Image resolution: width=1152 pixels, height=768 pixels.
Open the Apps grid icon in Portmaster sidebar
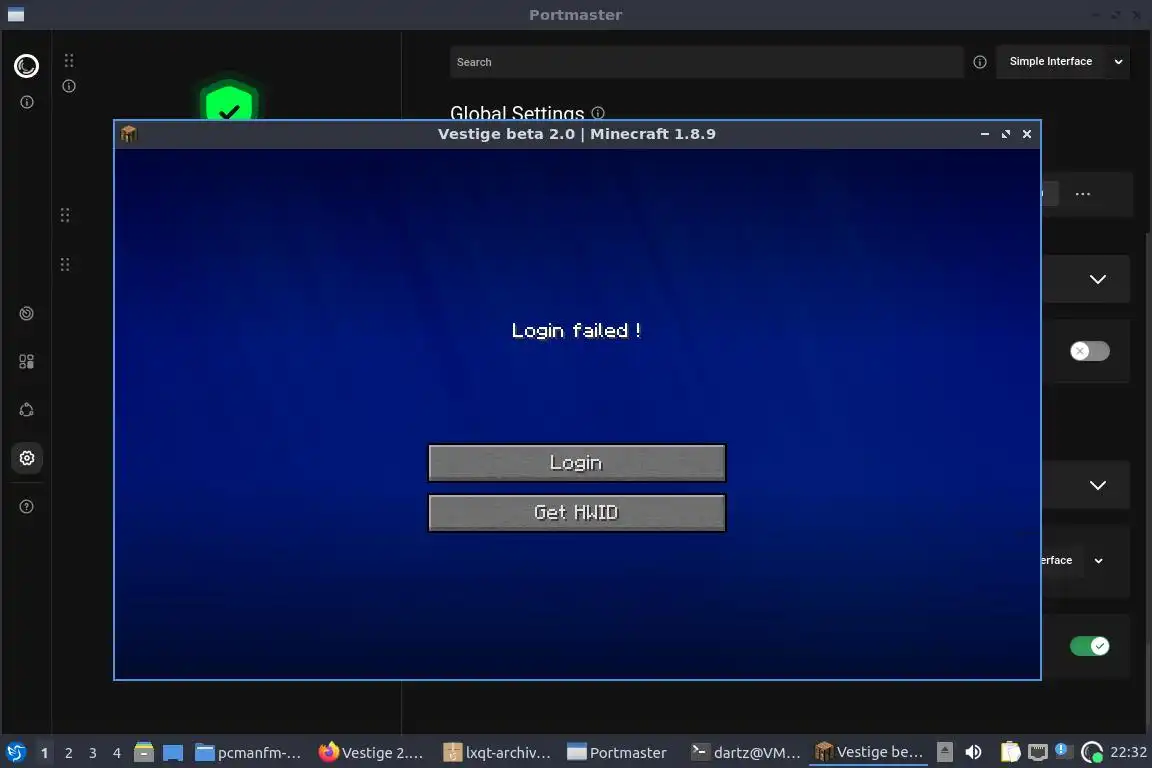point(26,362)
